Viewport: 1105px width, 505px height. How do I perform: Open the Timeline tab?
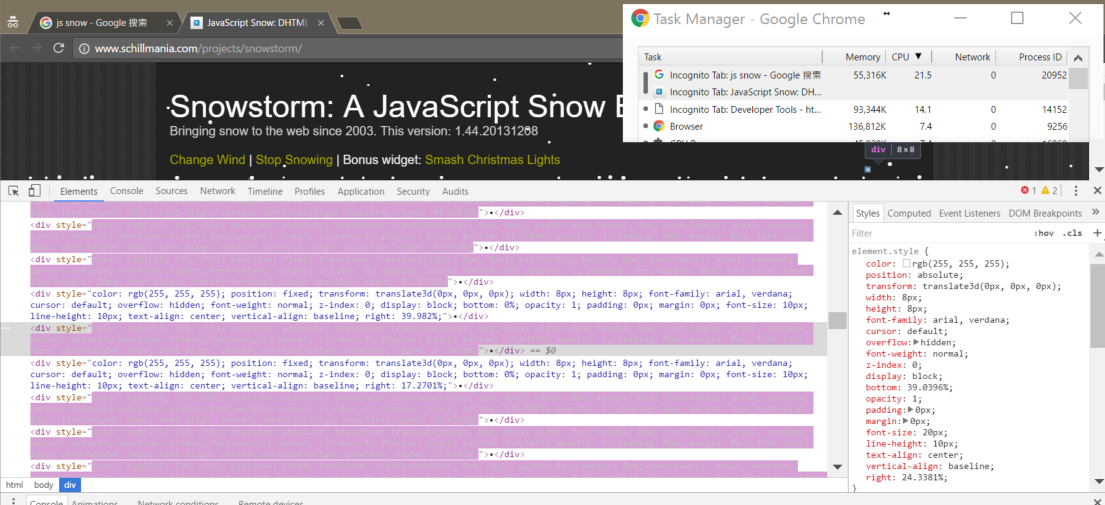click(x=265, y=191)
